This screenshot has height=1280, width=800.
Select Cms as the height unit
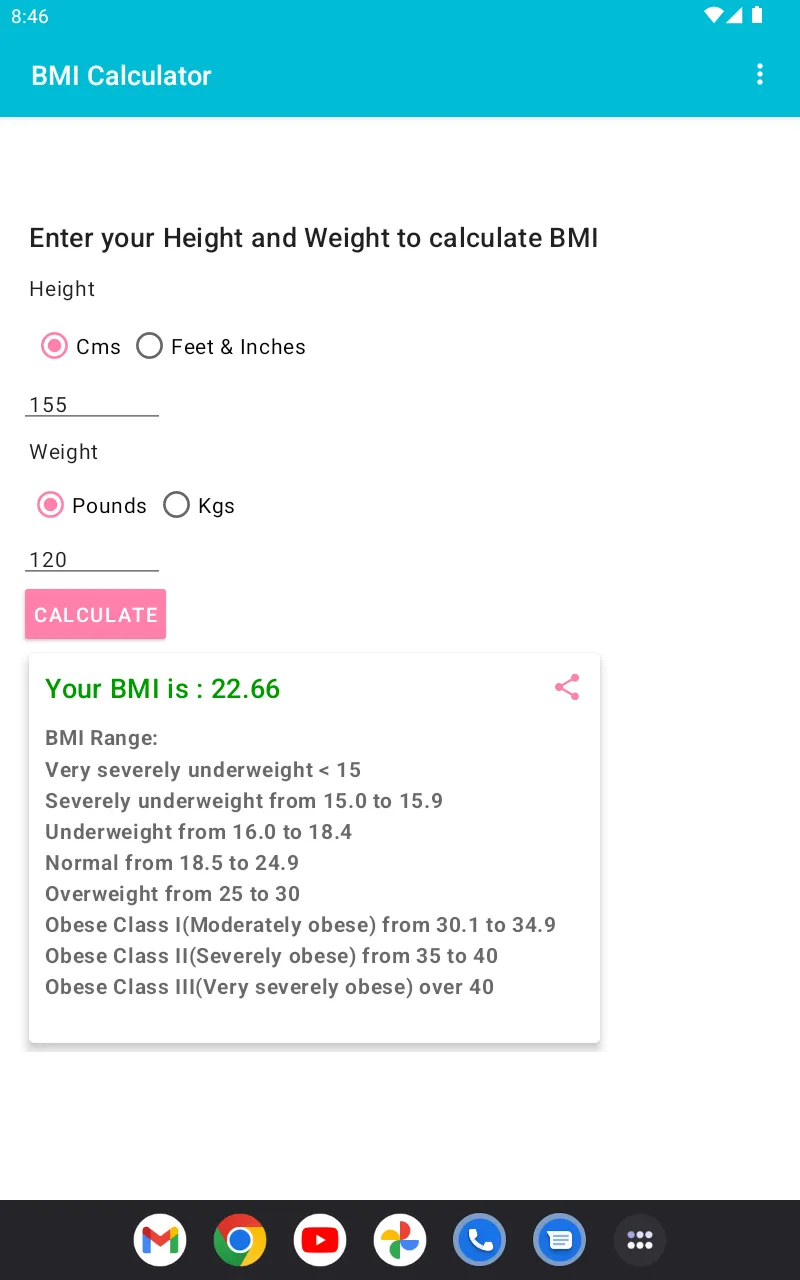coord(55,346)
